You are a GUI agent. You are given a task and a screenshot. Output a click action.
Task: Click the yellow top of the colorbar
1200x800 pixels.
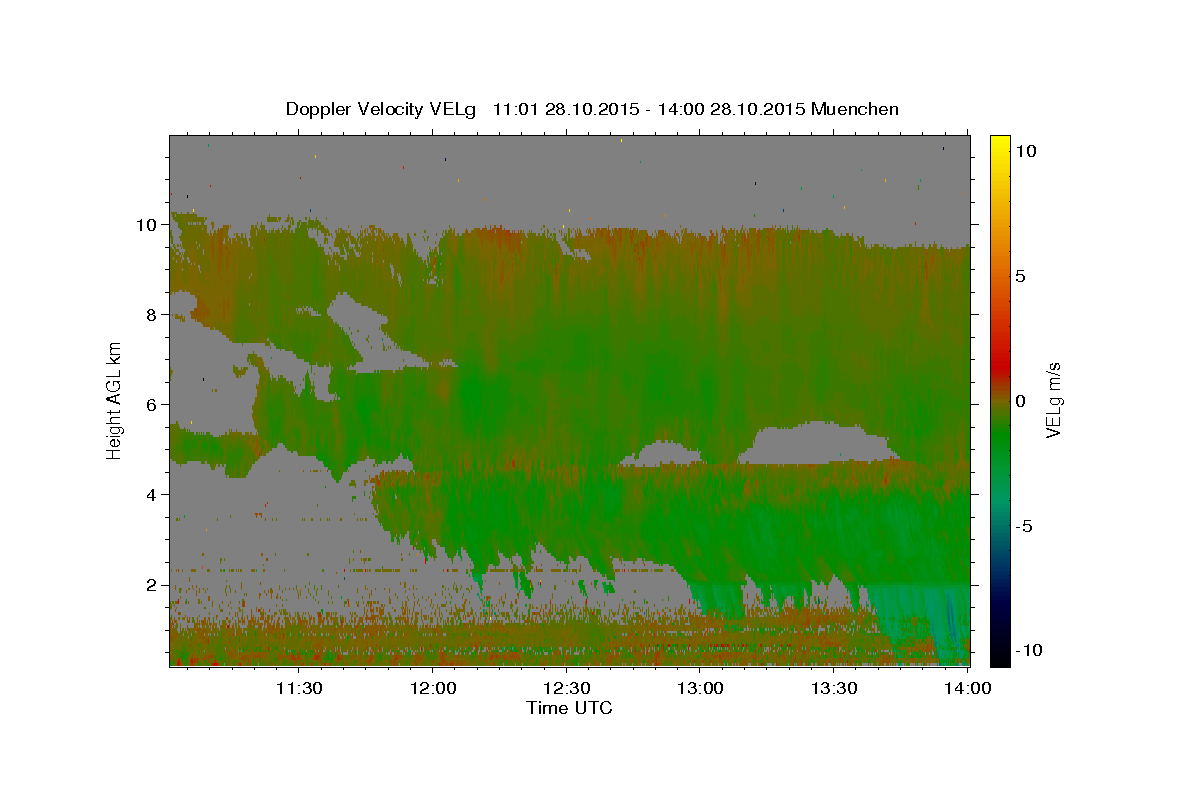(999, 142)
